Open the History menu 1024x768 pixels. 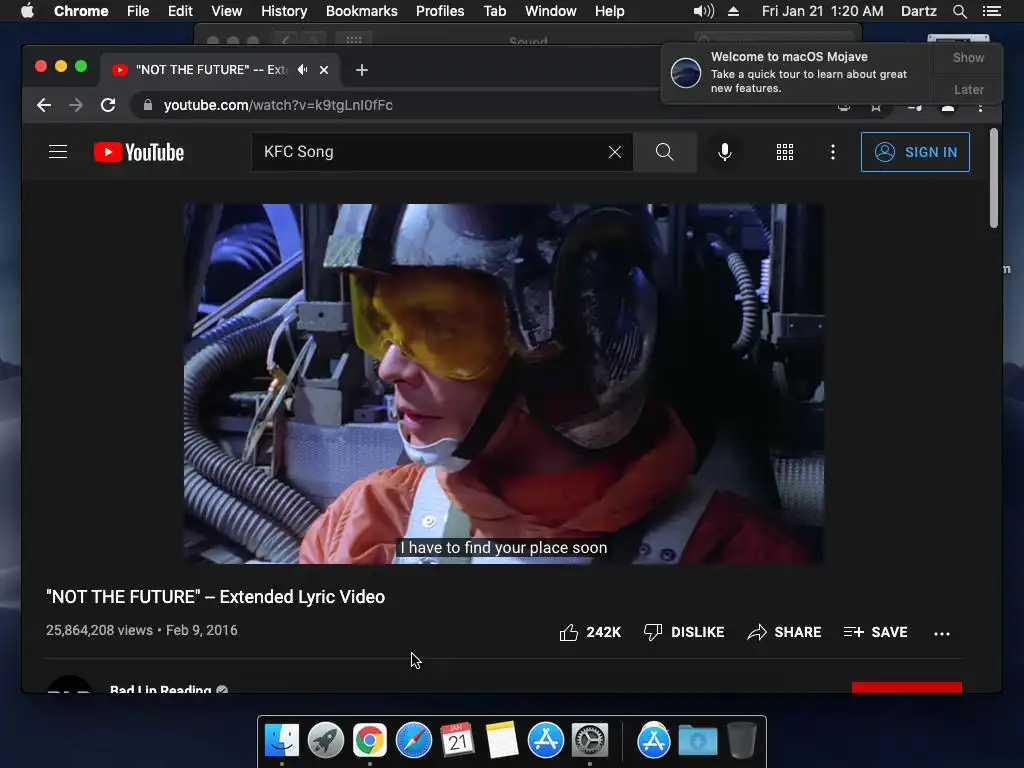(x=284, y=11)
